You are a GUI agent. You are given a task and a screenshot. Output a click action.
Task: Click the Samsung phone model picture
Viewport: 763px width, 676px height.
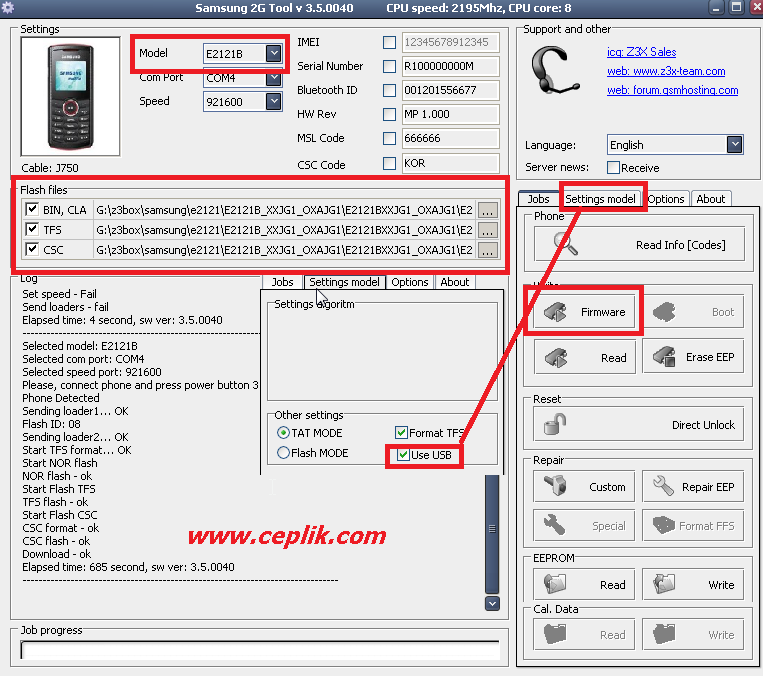pos(71,97)
